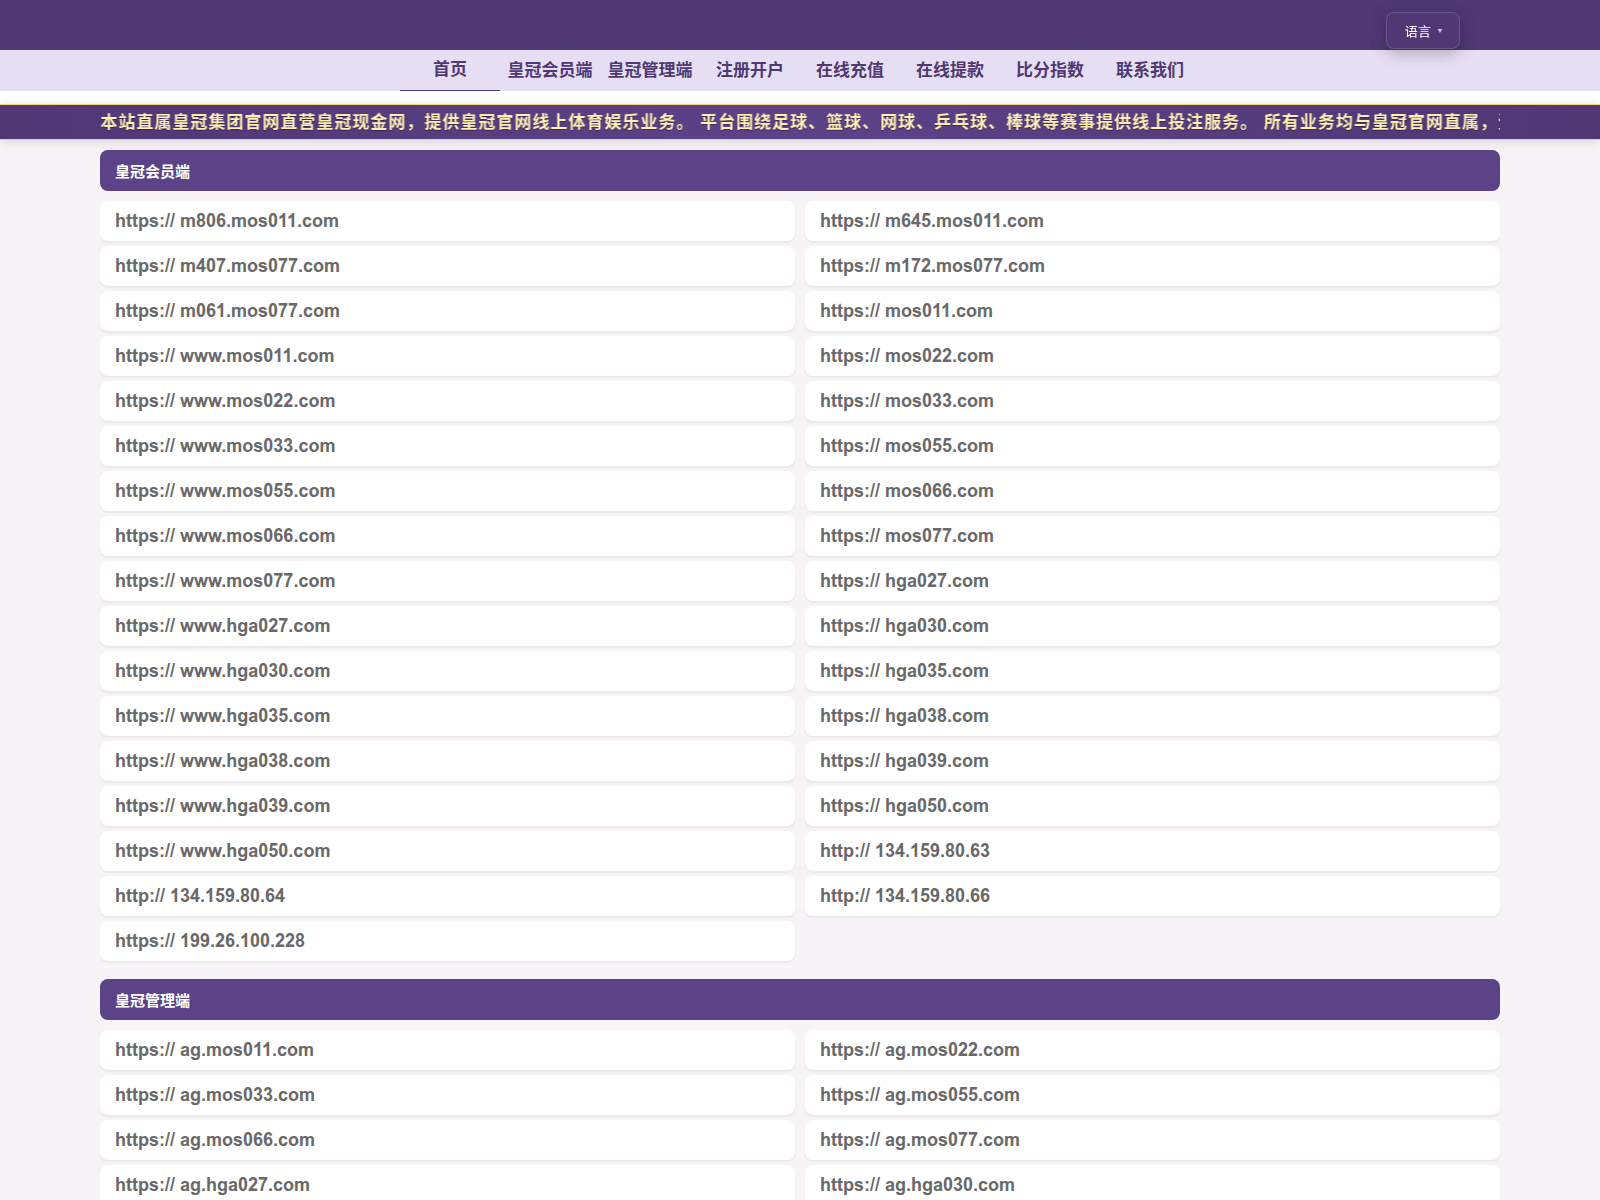Open link ag.mos055.com

(1152, 1095)
